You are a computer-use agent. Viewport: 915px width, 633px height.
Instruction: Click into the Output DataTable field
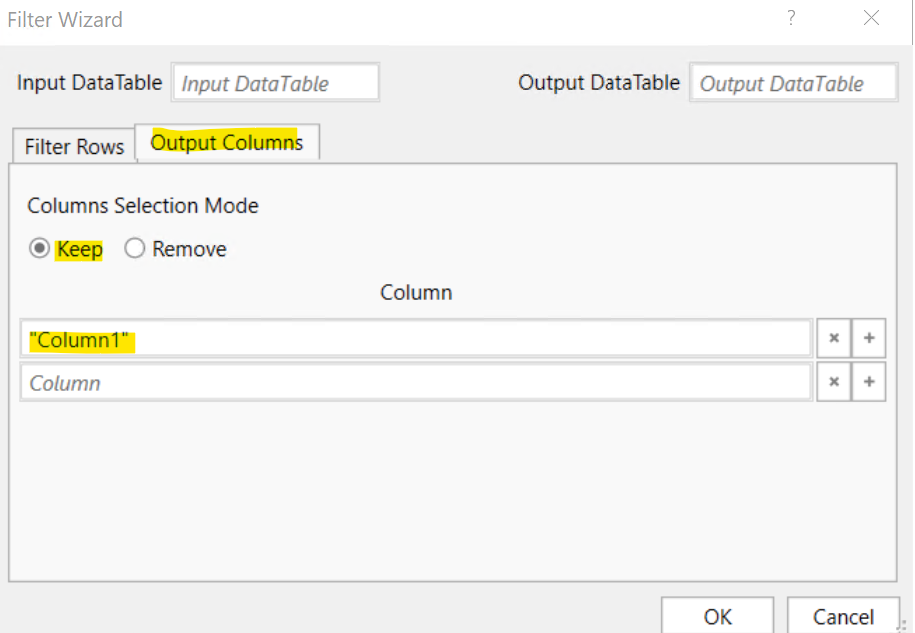[x=793, y=84]
